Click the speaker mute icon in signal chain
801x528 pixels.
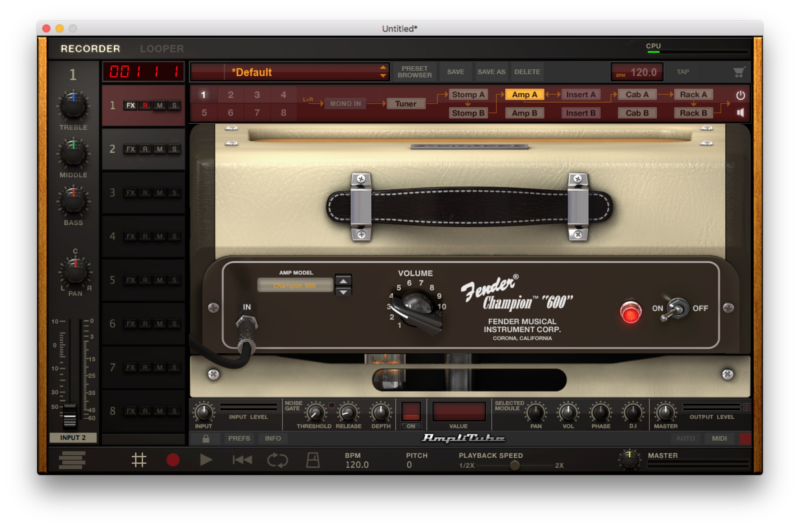[x=740, y=112]
